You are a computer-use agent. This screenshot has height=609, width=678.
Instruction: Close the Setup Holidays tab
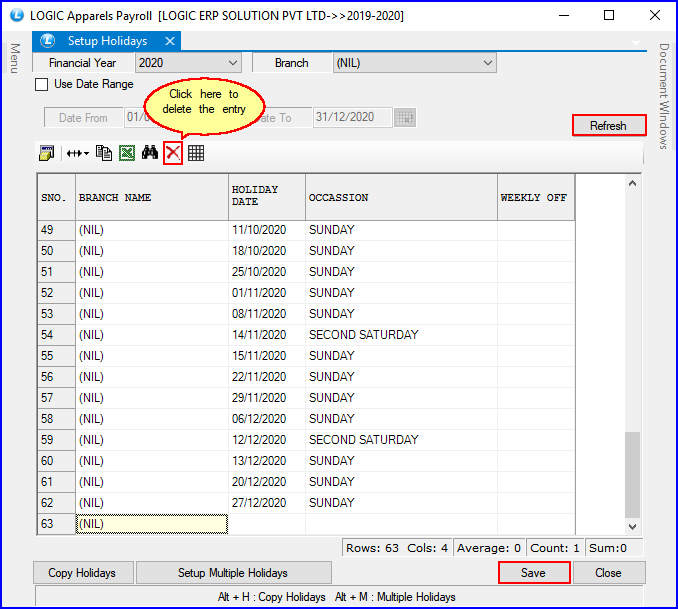tap(170, 41)
